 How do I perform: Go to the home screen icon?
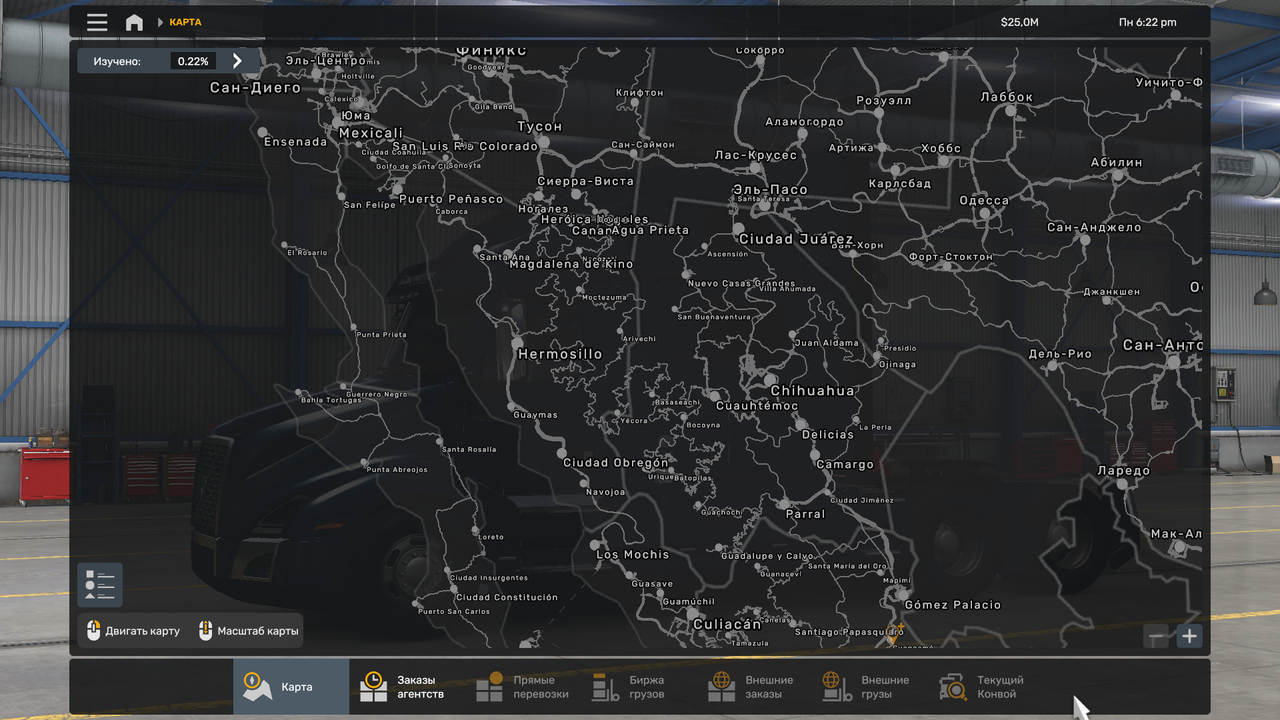pyautogui.click(x=134, y=22)
